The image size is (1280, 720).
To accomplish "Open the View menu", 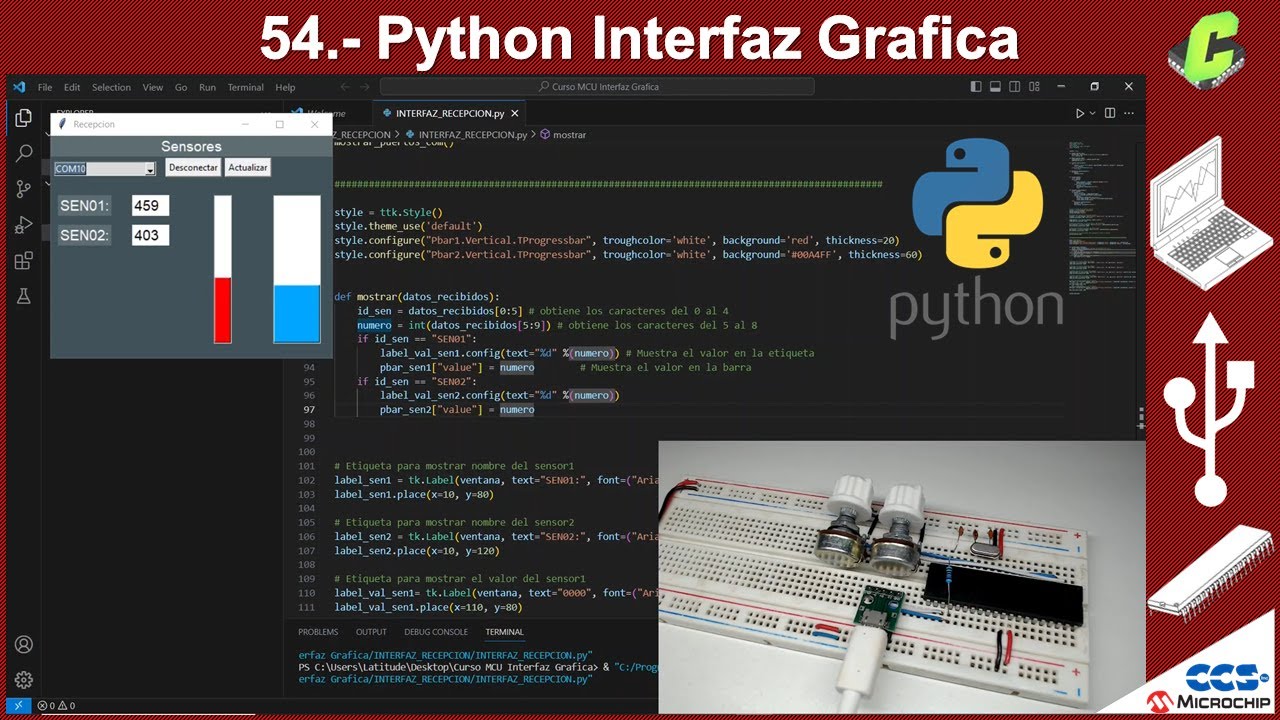I will click(152, 87).
